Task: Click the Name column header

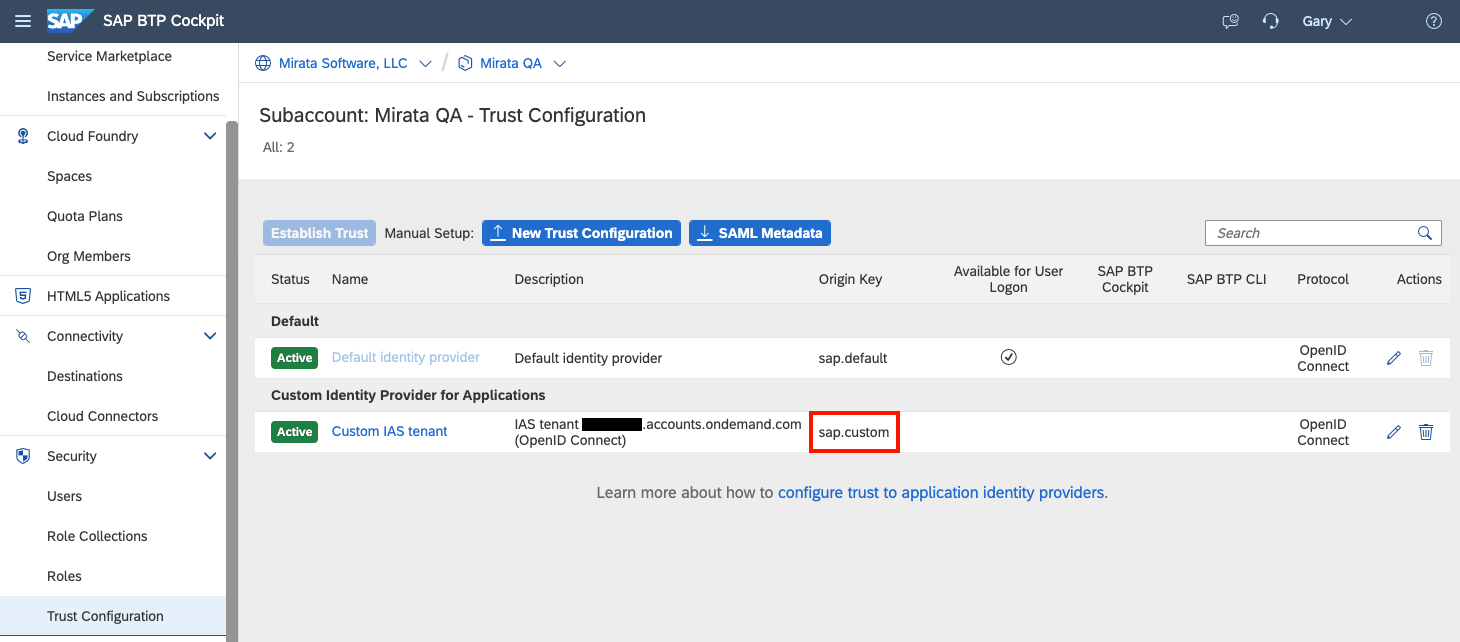Action: pos(350,279)
